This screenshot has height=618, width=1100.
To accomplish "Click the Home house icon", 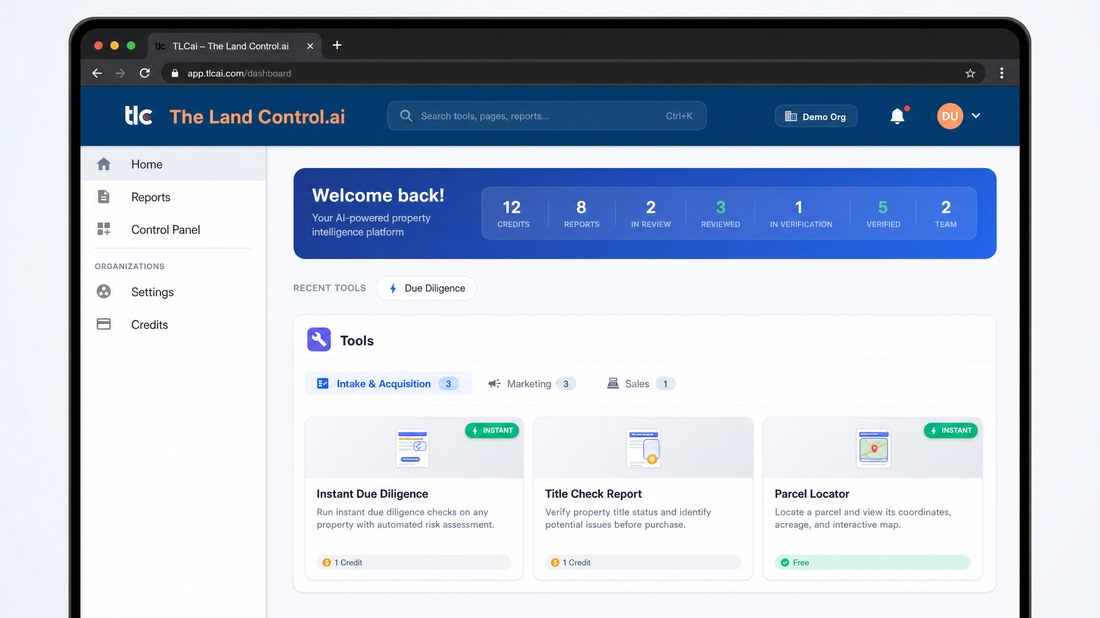I will [104, 164].
